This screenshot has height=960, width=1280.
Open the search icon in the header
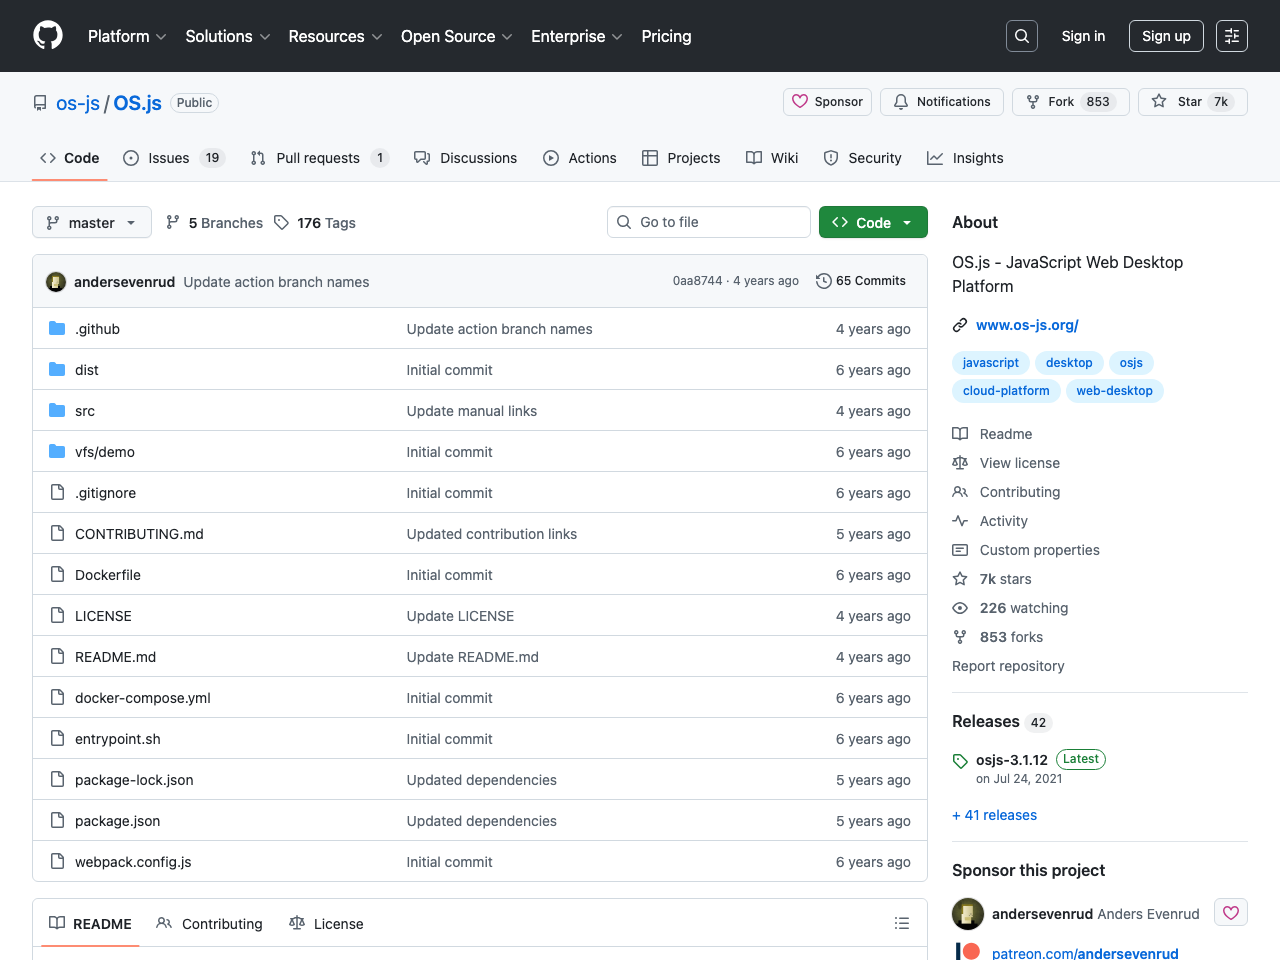tap(1021, 35)
